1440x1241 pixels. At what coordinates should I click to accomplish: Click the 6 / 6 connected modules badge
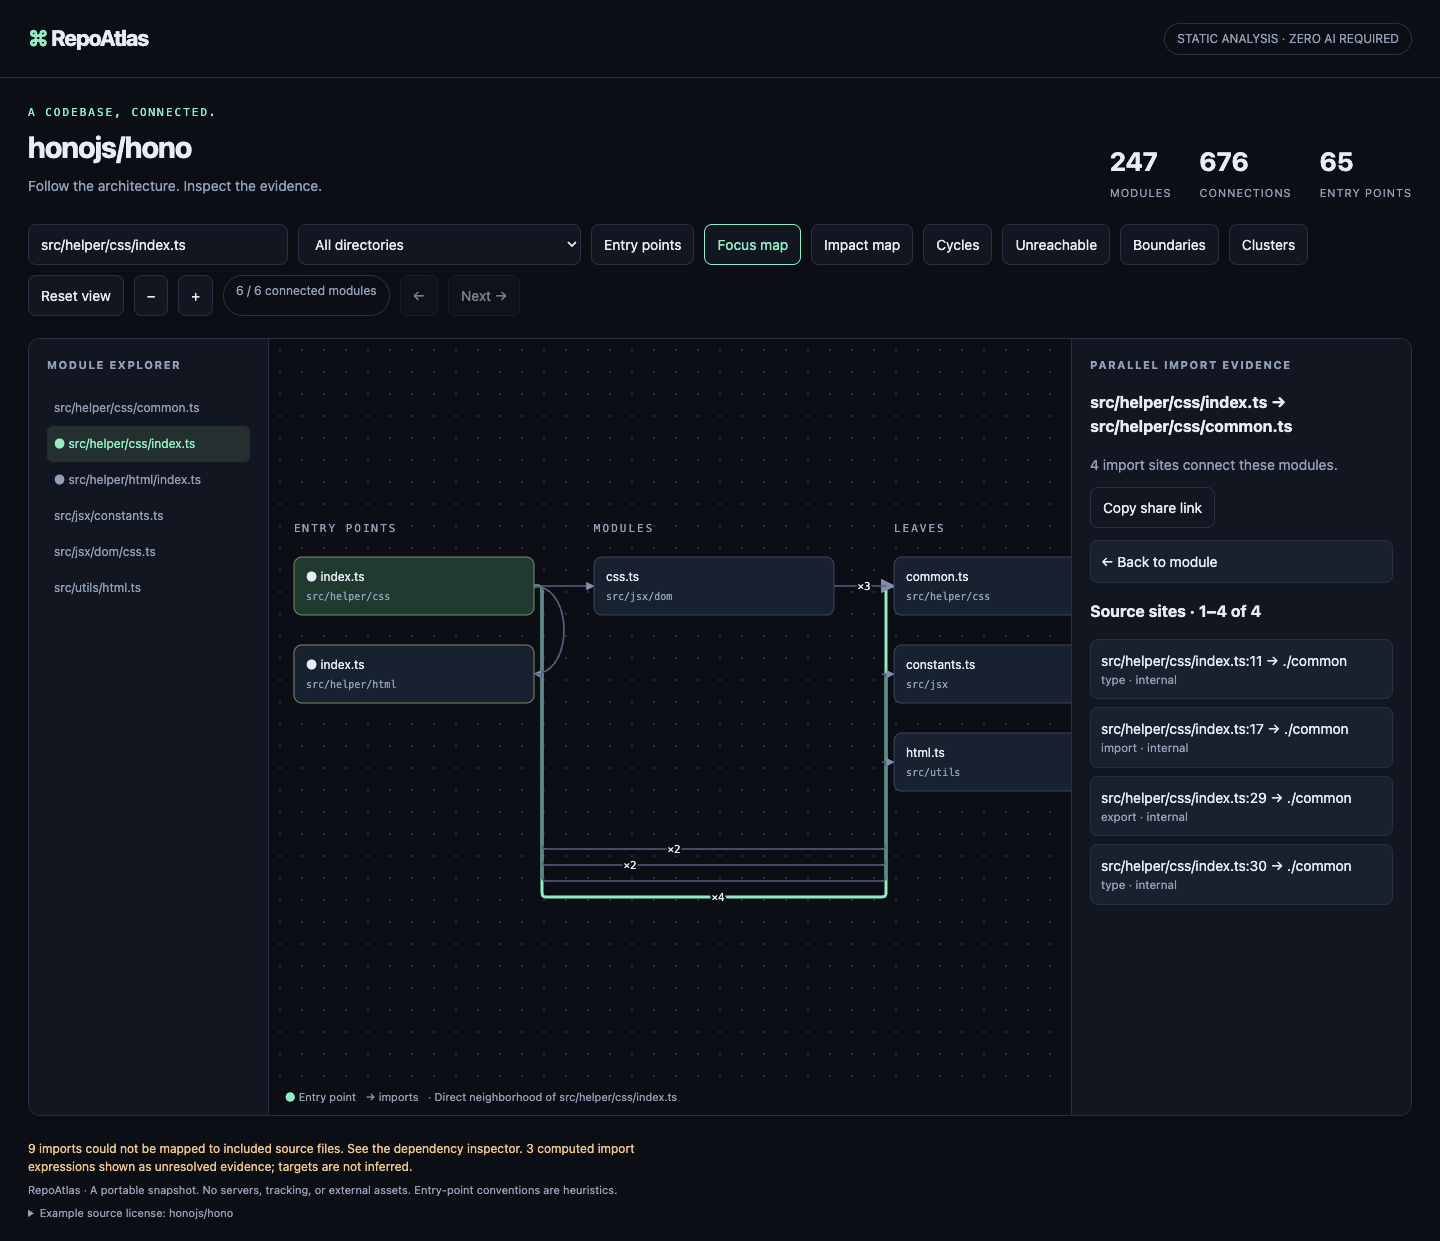tap(306, 296)
